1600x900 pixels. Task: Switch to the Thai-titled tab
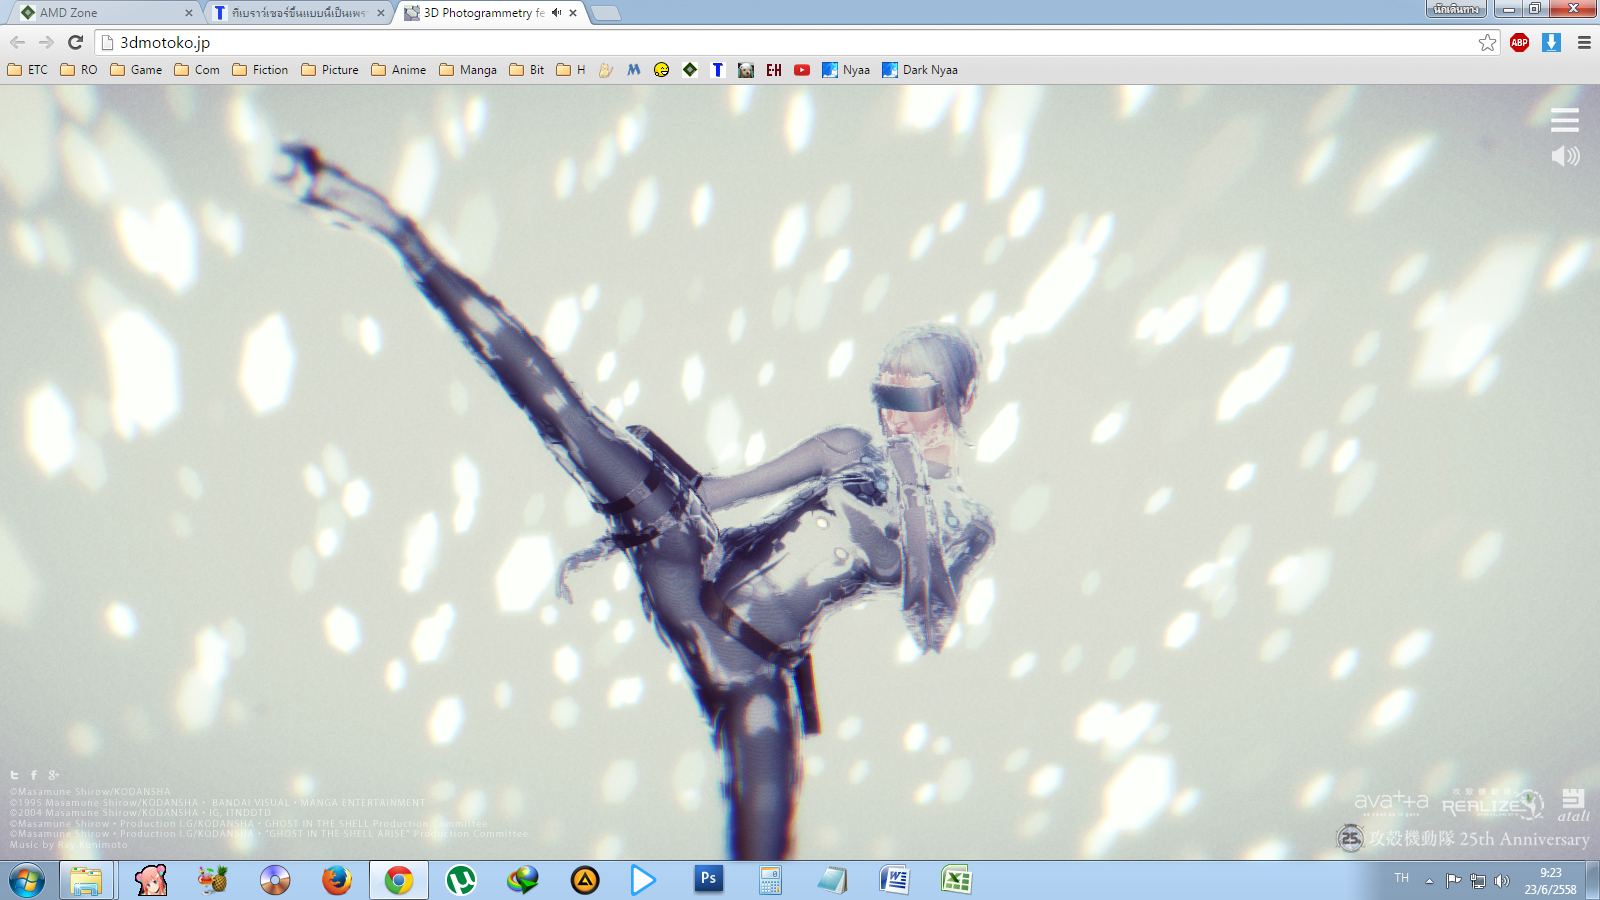coord(299,13)
